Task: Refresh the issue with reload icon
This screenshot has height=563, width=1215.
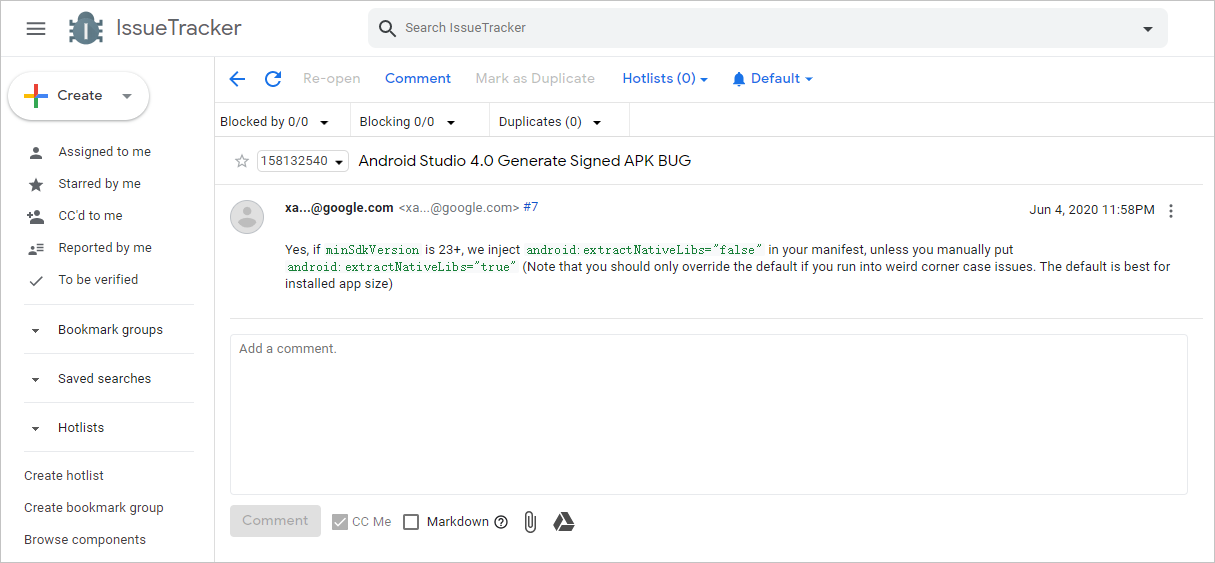Action: point(273,79)
